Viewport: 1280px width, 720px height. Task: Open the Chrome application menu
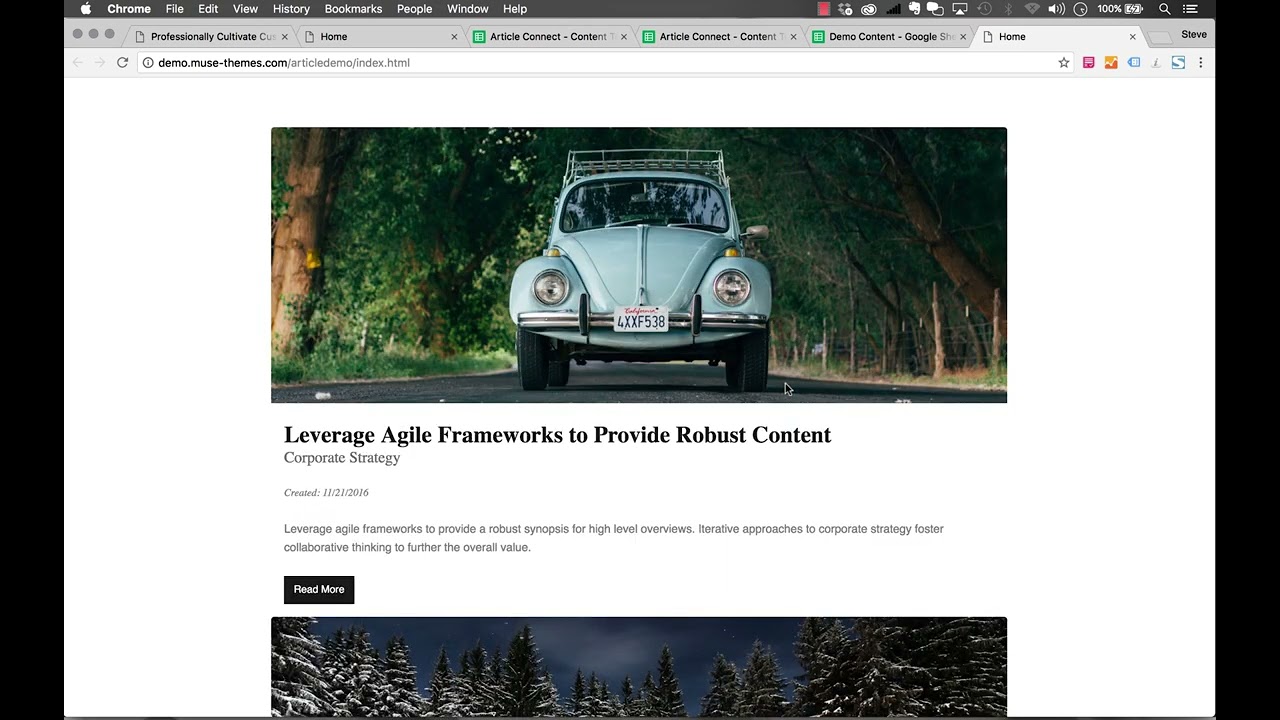pos(129,9)
